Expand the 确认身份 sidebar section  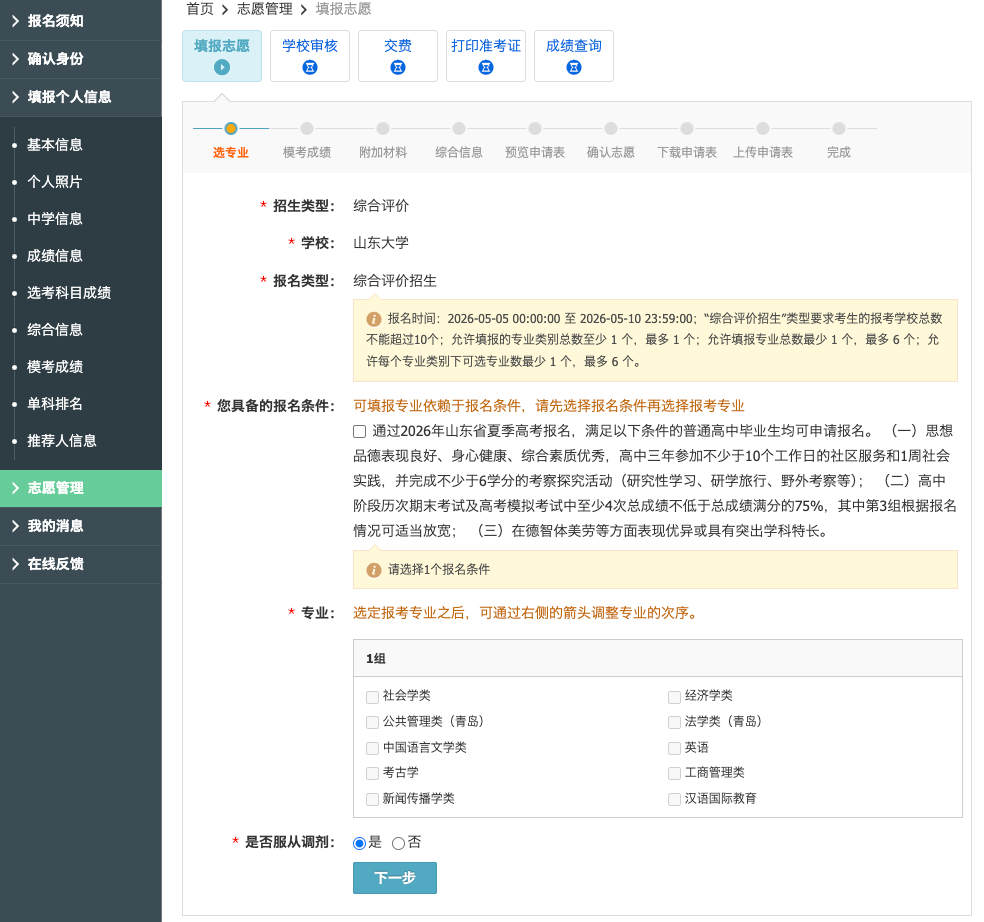pyautogui.click(x=81, y=59)
